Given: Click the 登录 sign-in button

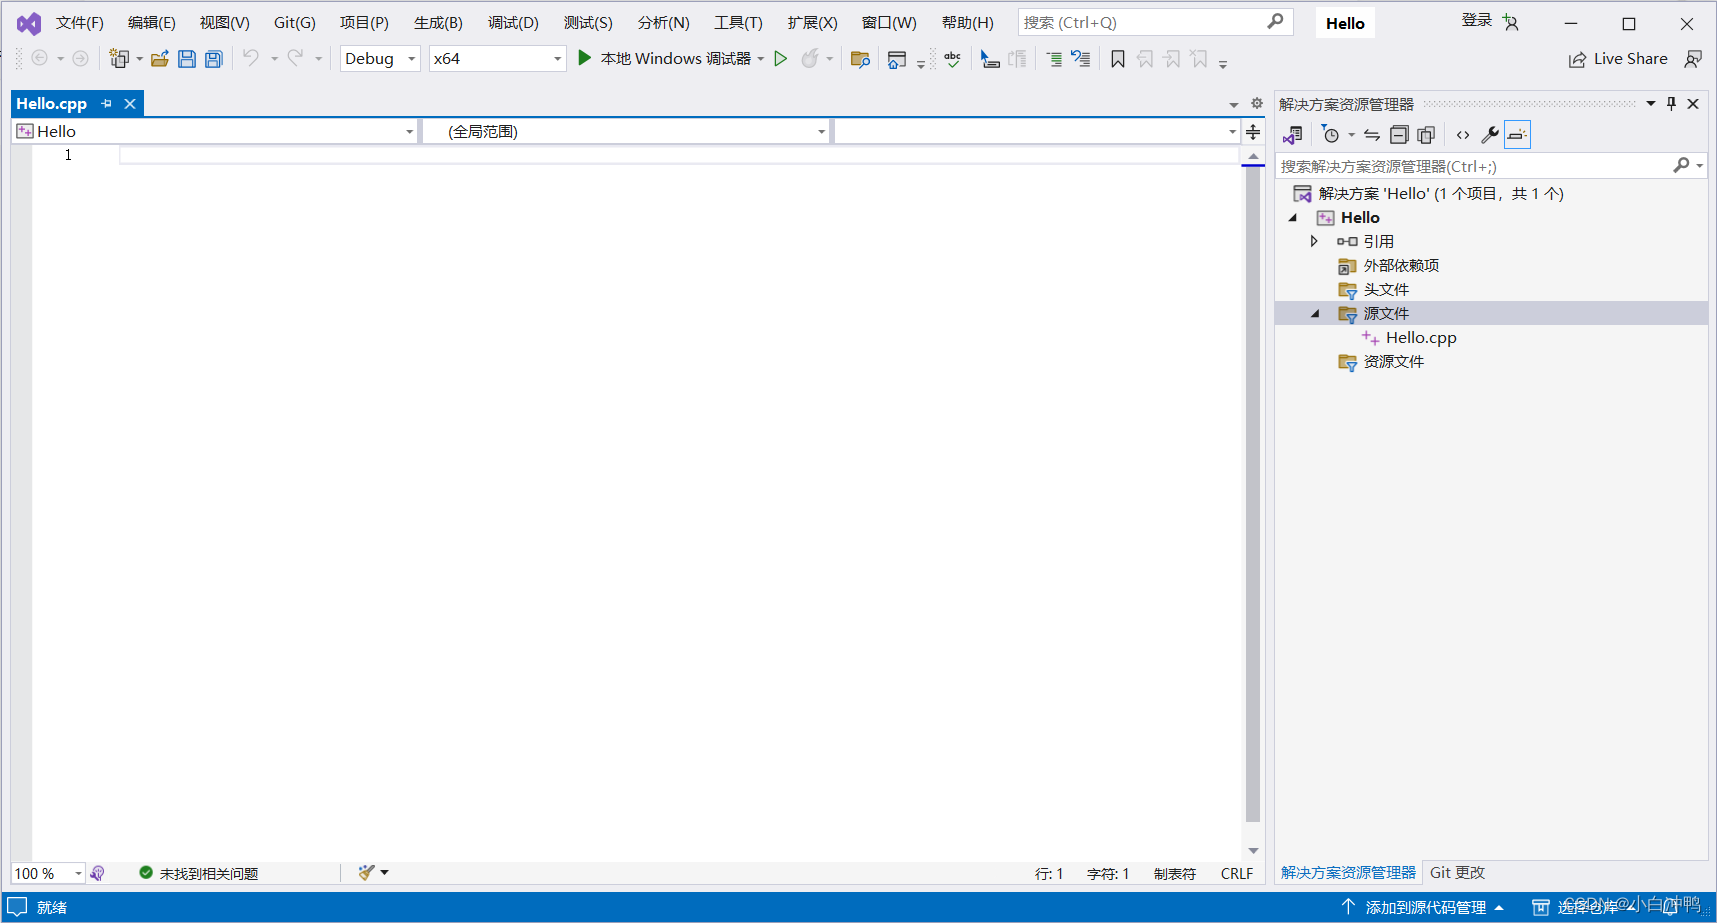Looking at the screenshot, I should [x=1476, y=21].
